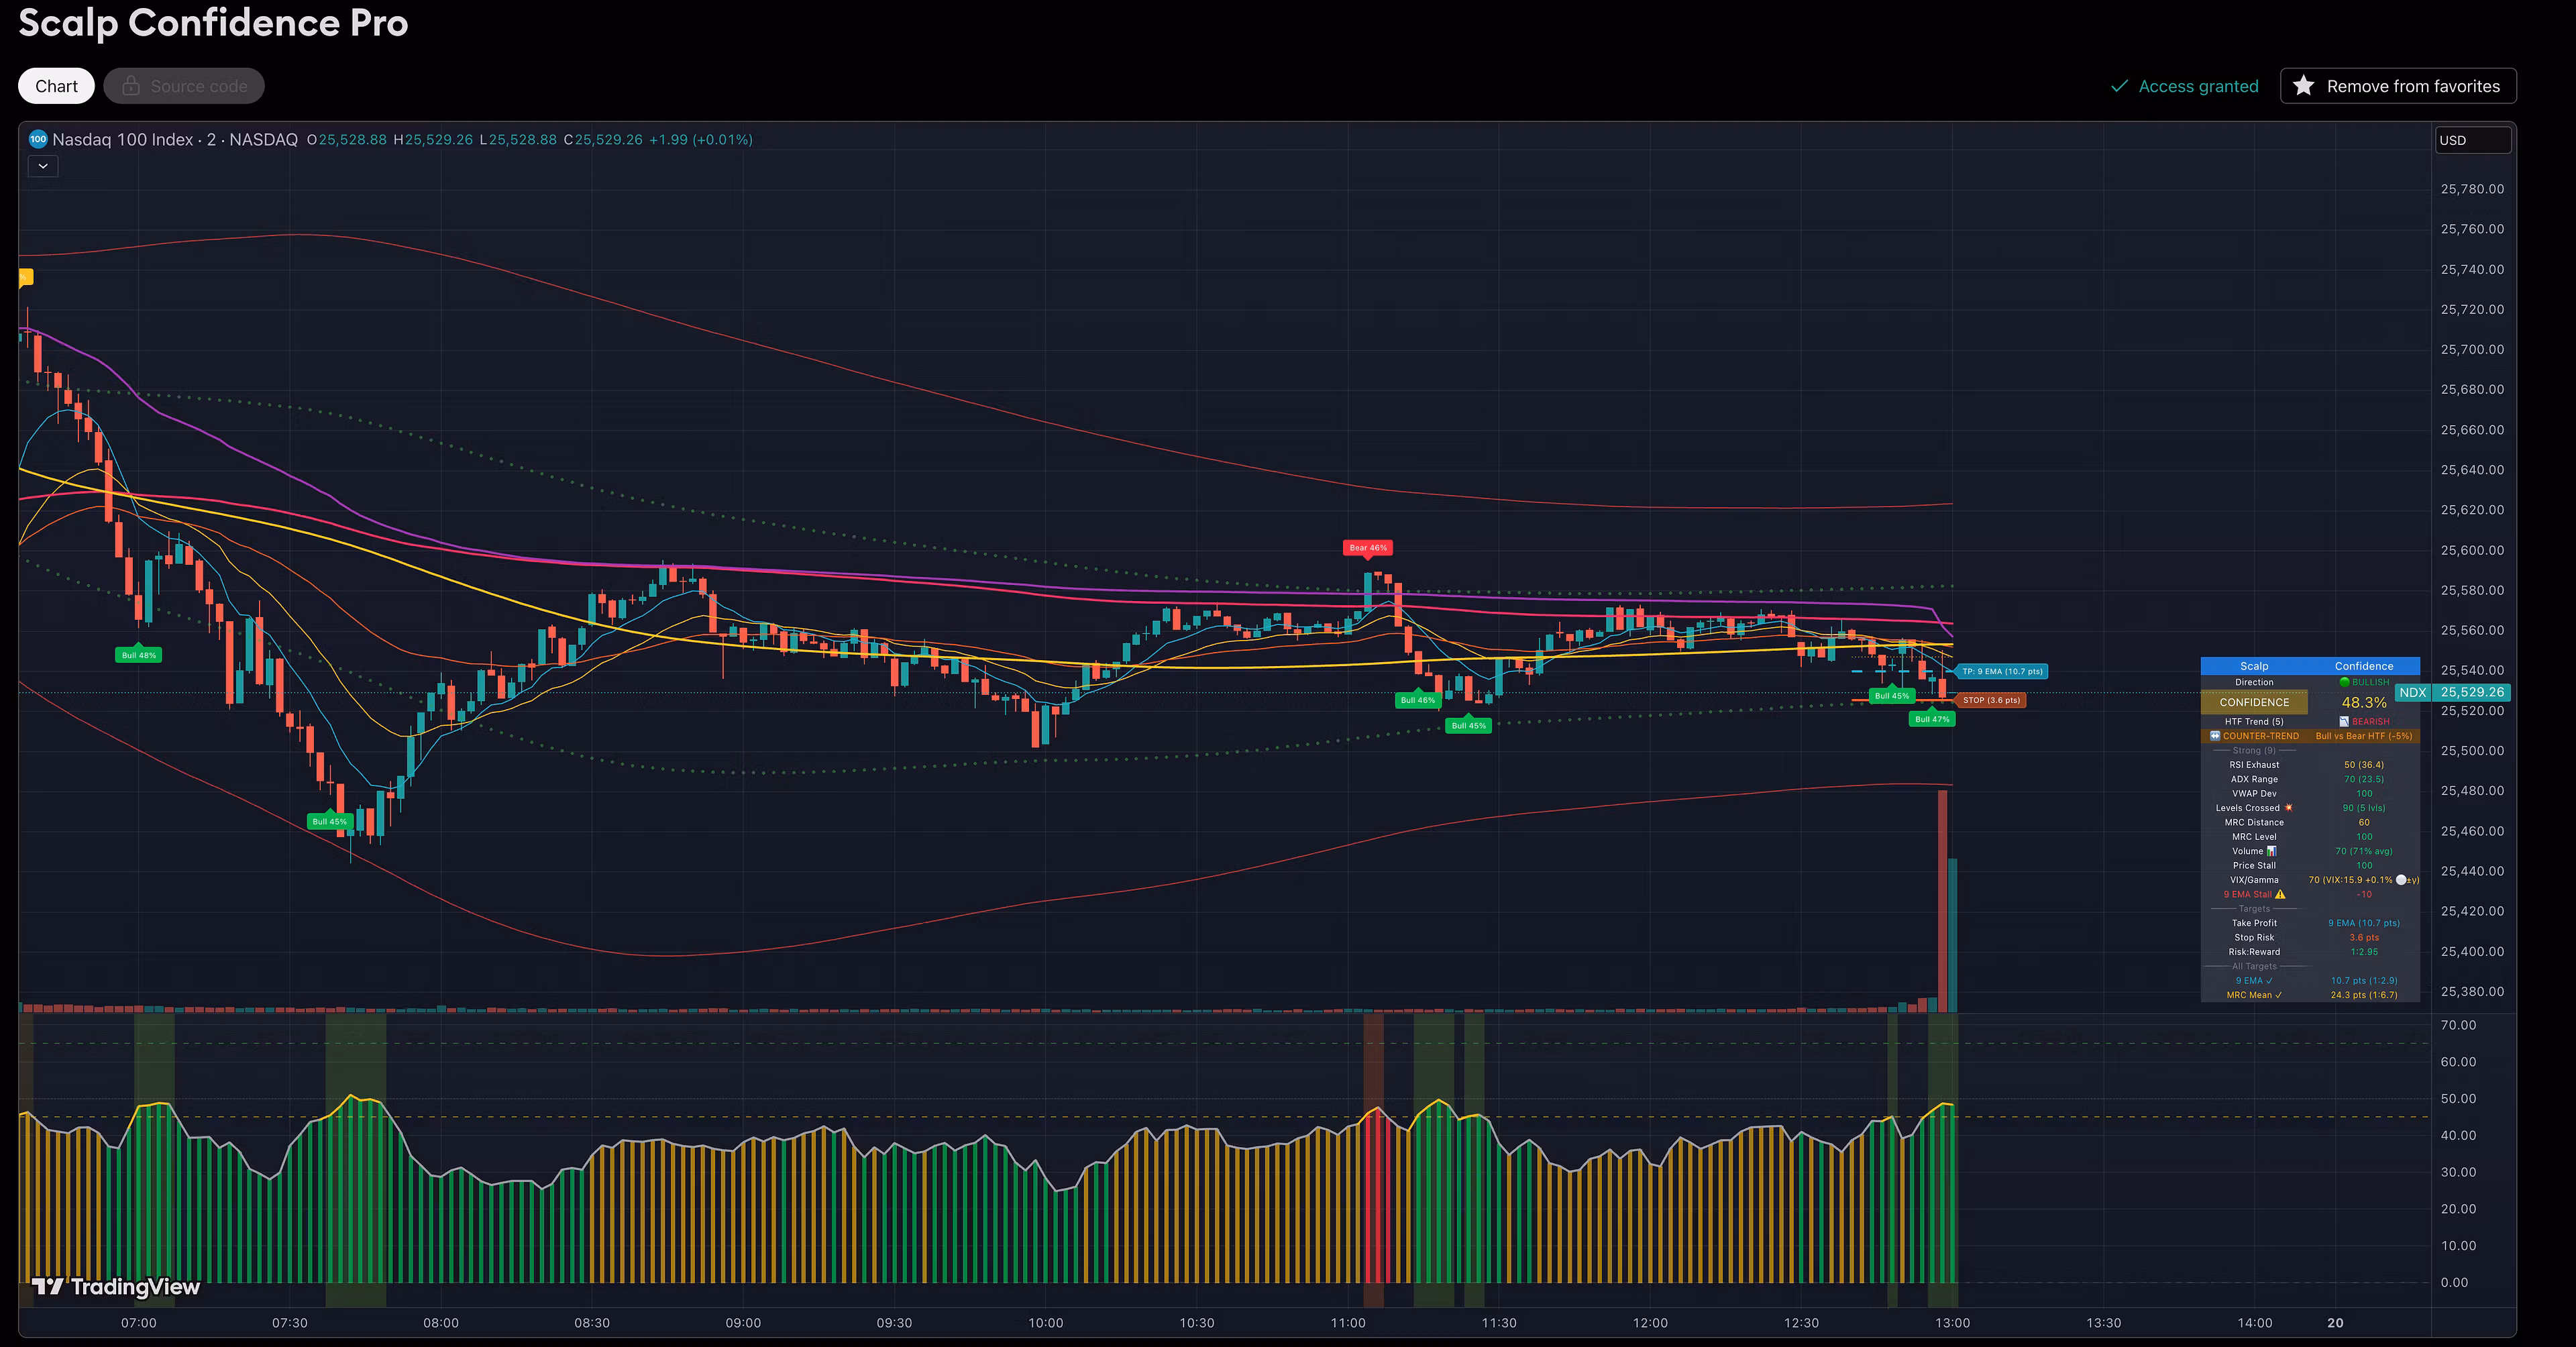The height and width of the screenshot is (1347, 2576).
Task: Click the RSI Exhaust row label
Action: [x=2254, y=765]
